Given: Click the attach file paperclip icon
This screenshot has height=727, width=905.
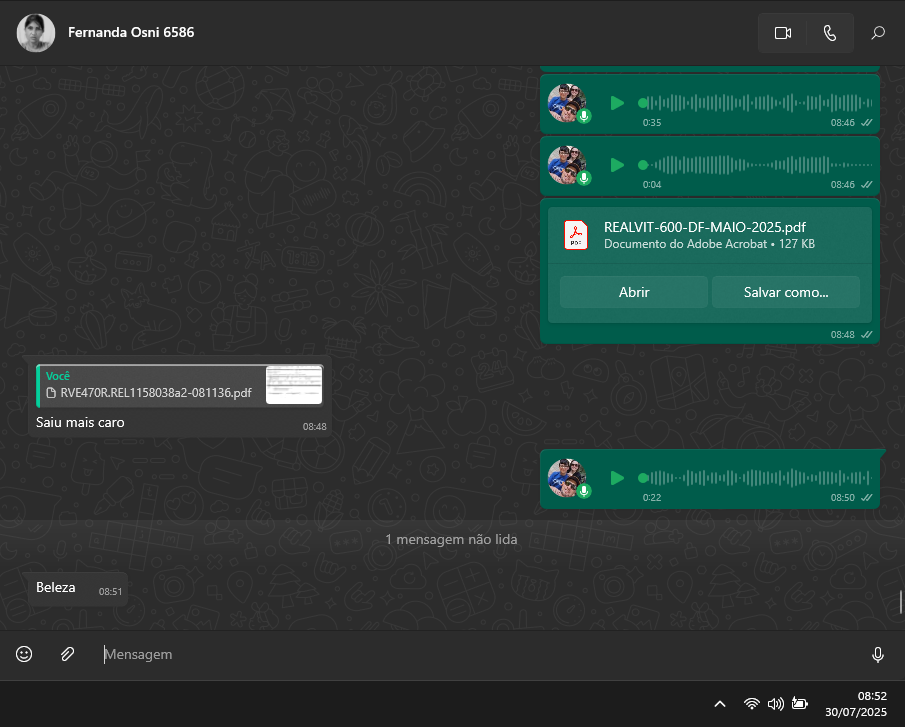Looking at the screenshot, I should point(67,654).
